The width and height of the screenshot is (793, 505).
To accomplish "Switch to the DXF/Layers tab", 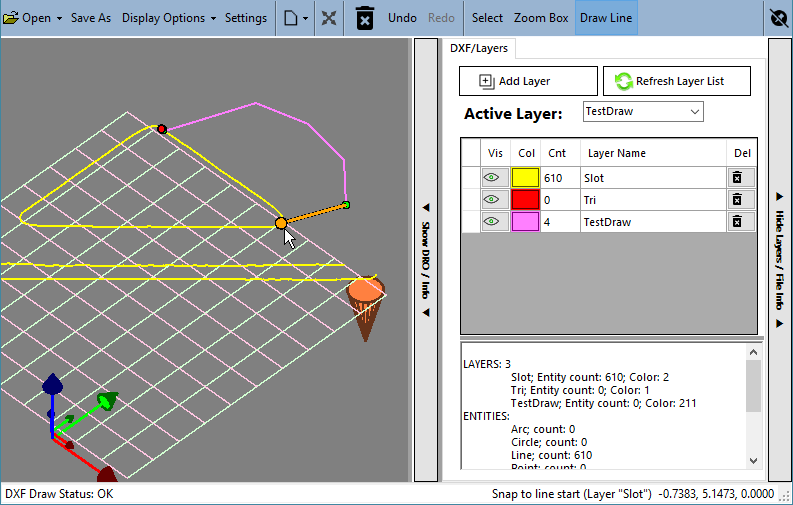I will pyautogui.click(x=479, y=48).
